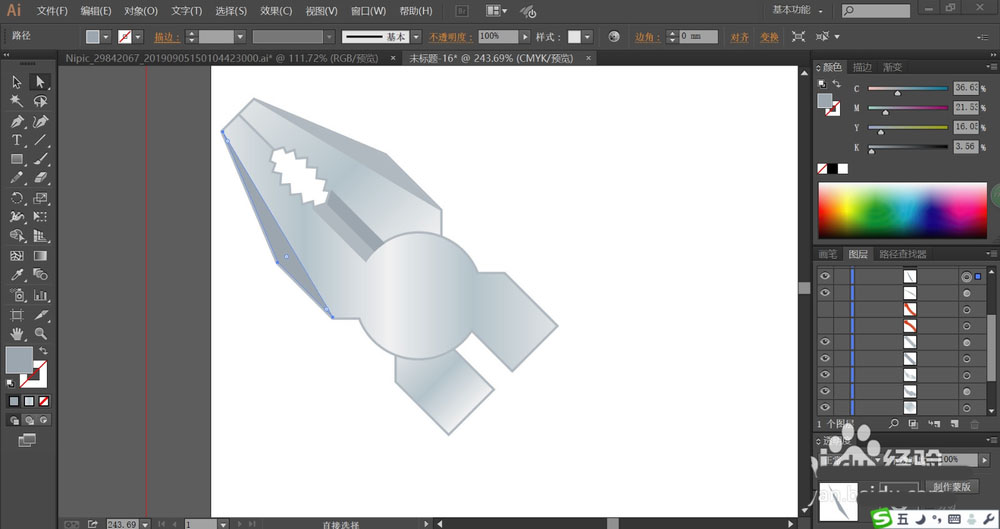Screen dimensions: 1000x529
Task: Enable Draw Behind mode
Action: pyautogui.click(x=29, y=420)
